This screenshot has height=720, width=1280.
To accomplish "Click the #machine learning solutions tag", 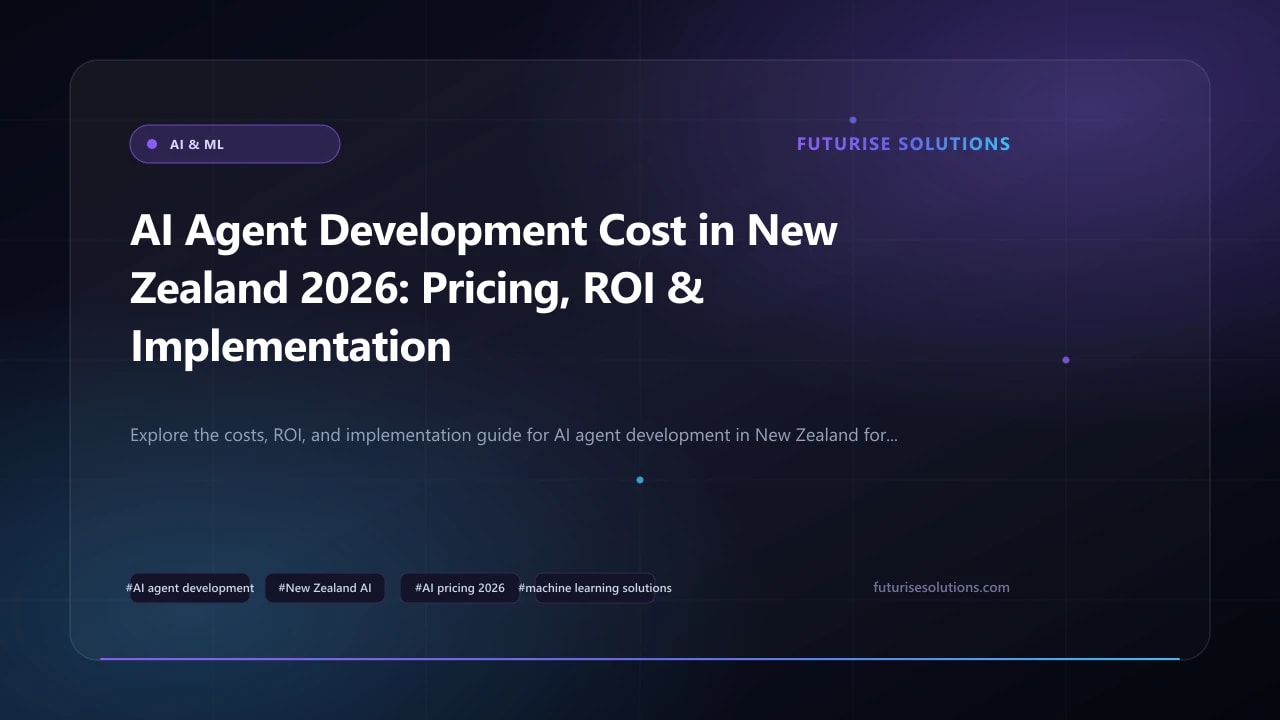I will click(595, 588).
